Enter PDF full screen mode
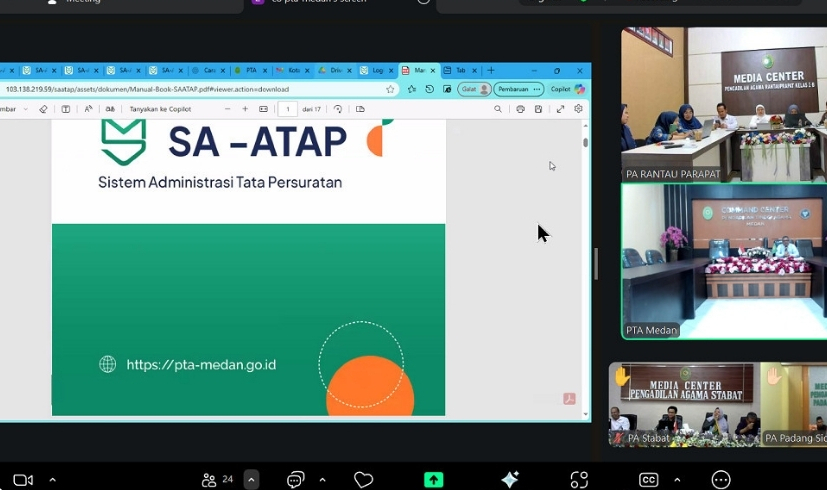 pos(560,109)
